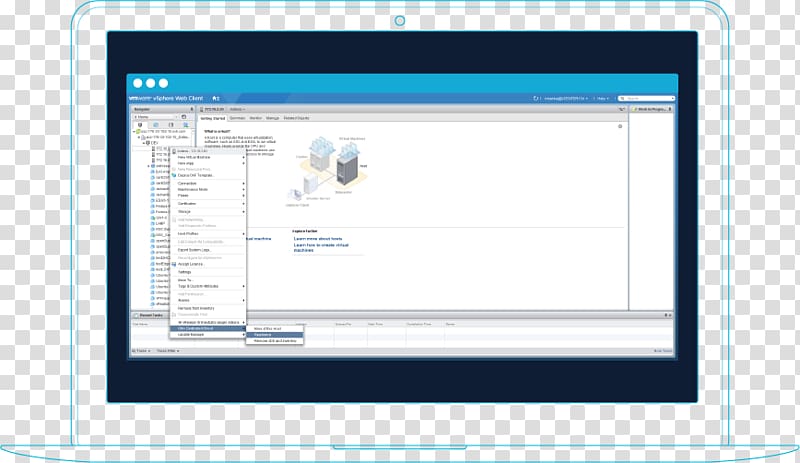Open Connection submenu
Viewport: 800px width, 463px height.
208,183
